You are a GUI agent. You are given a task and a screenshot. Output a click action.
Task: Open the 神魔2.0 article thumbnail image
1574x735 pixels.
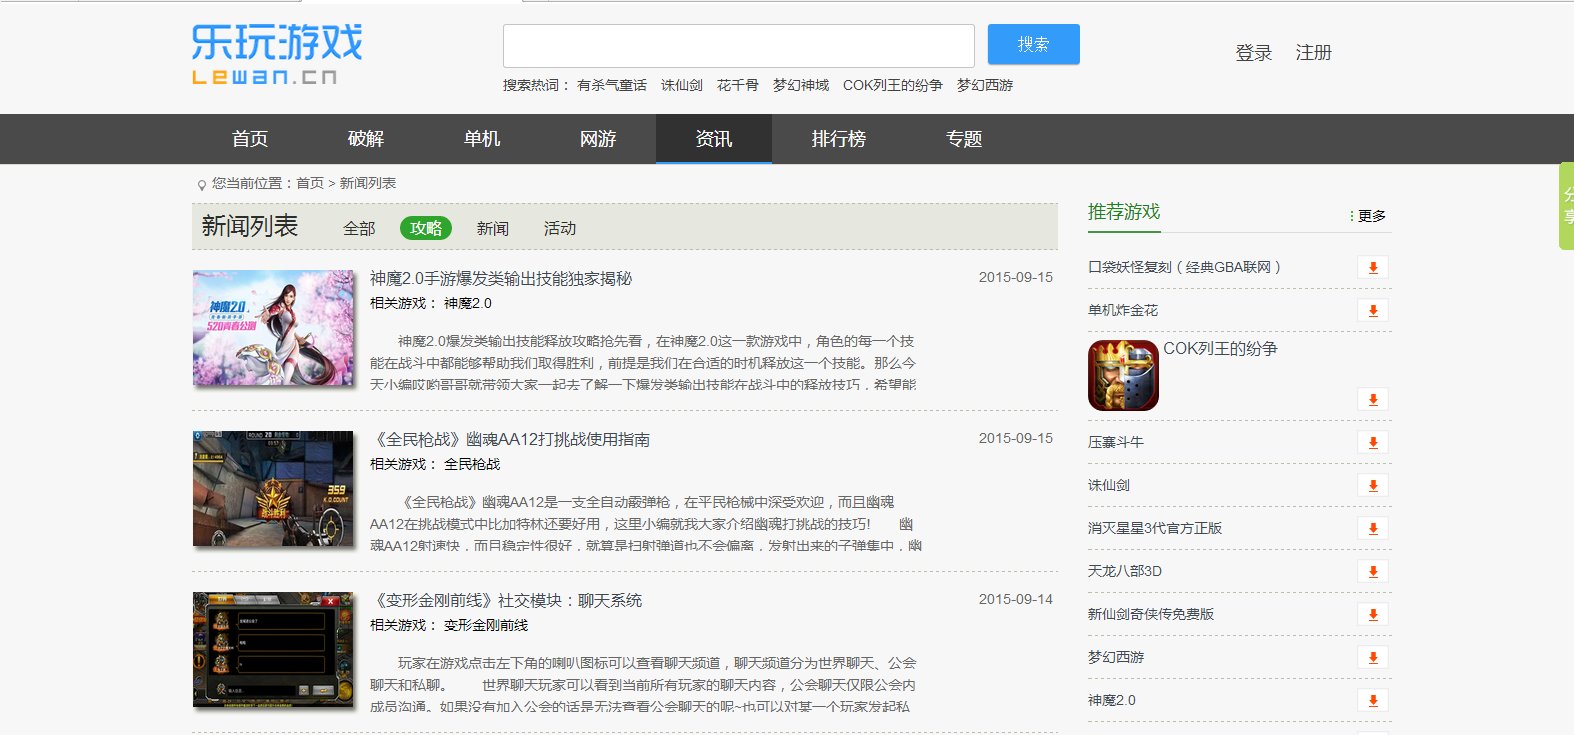pyautogui.click(x=273, y=328)
